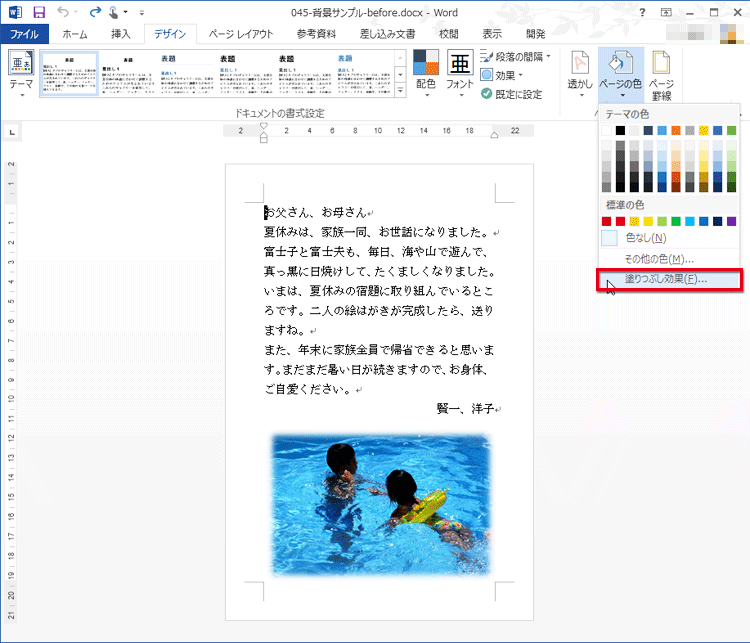Pick the green theme color swatch
750x643 pixels.
(731, 131)
